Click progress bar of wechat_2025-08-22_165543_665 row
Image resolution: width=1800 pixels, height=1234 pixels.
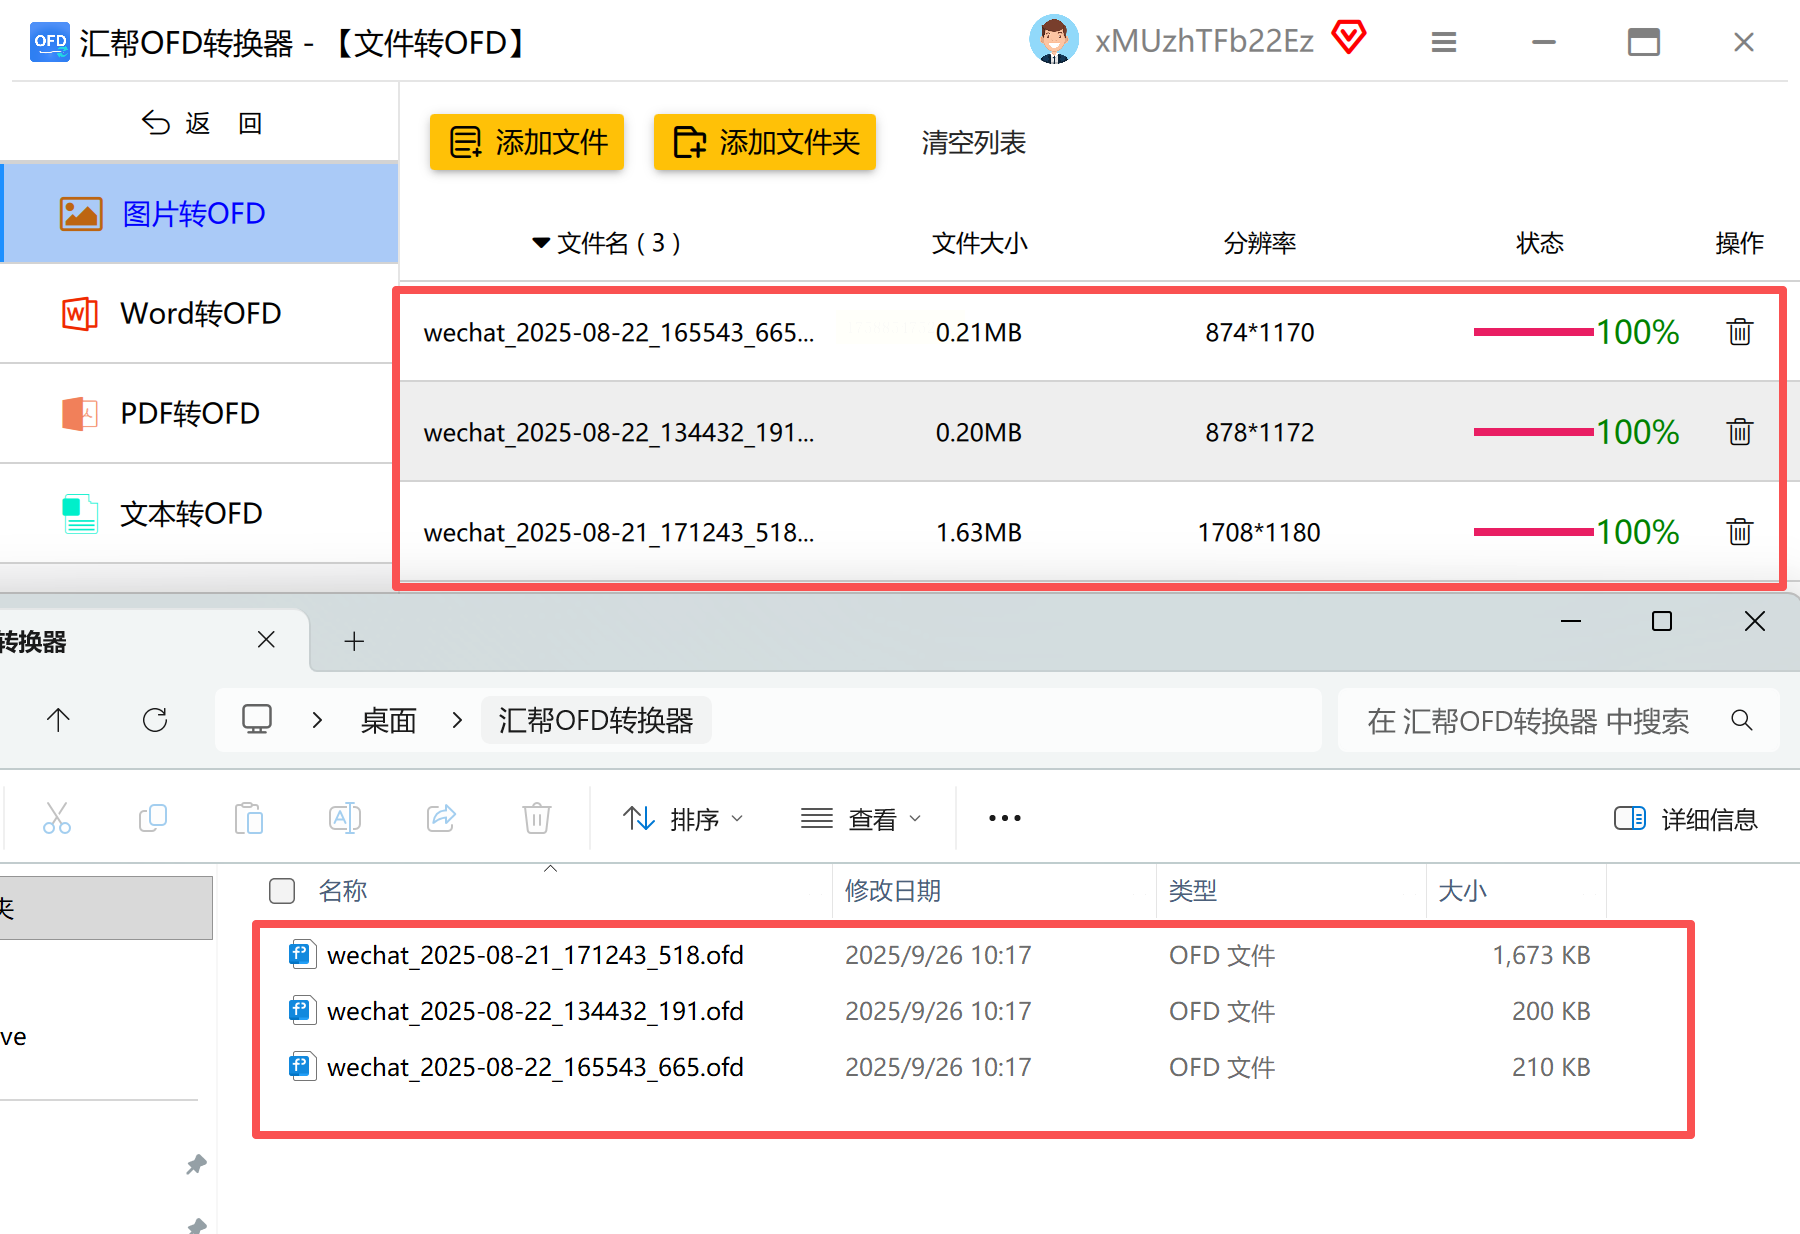[x=1534, y=332]
